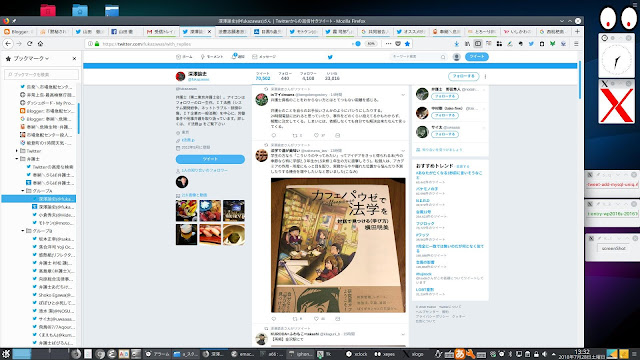Open Twitter Messages navigation item
The image size is (640, 360).
coord(264,57)
